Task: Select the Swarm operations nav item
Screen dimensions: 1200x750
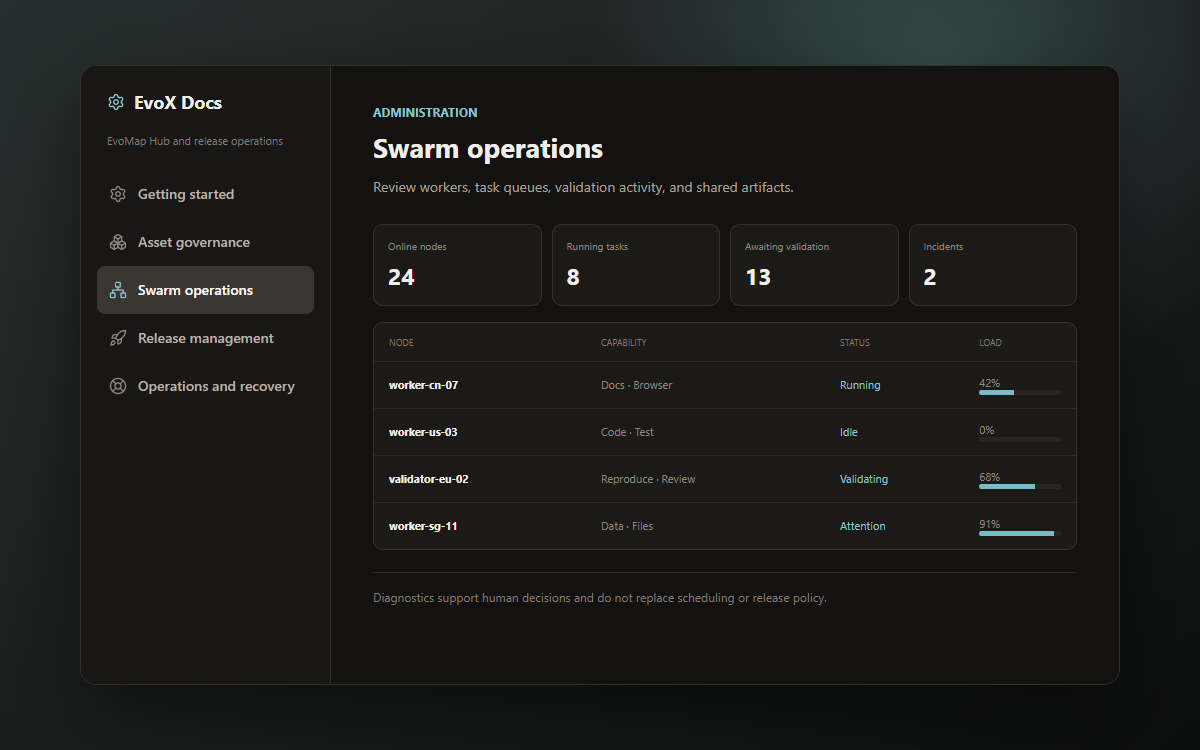Action: 205,290
